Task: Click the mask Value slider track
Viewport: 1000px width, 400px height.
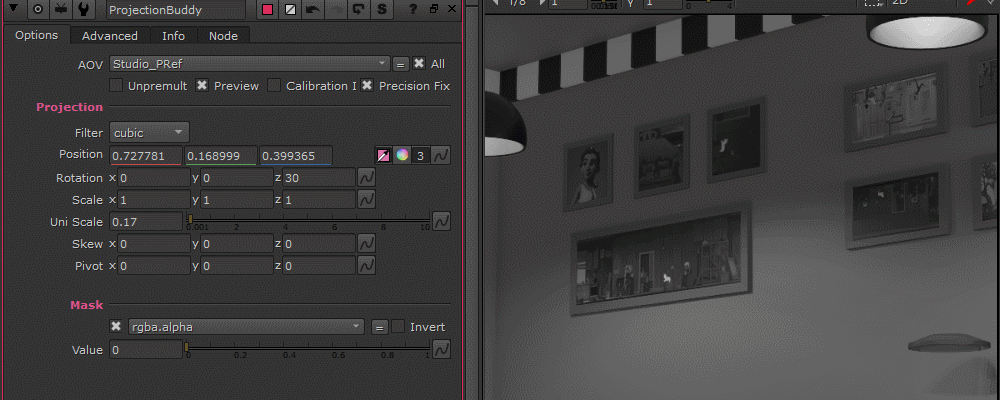Action: 309,348
